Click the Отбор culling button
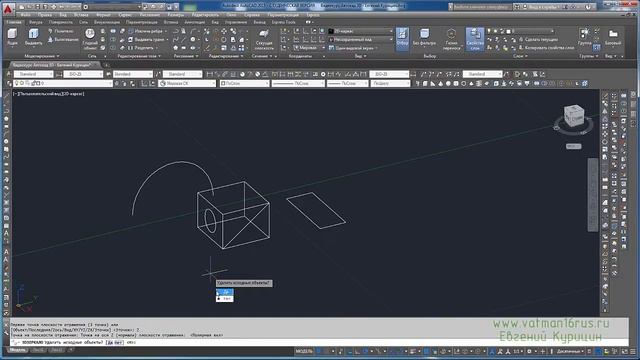 pyautogui.click(x=402, y=39)
